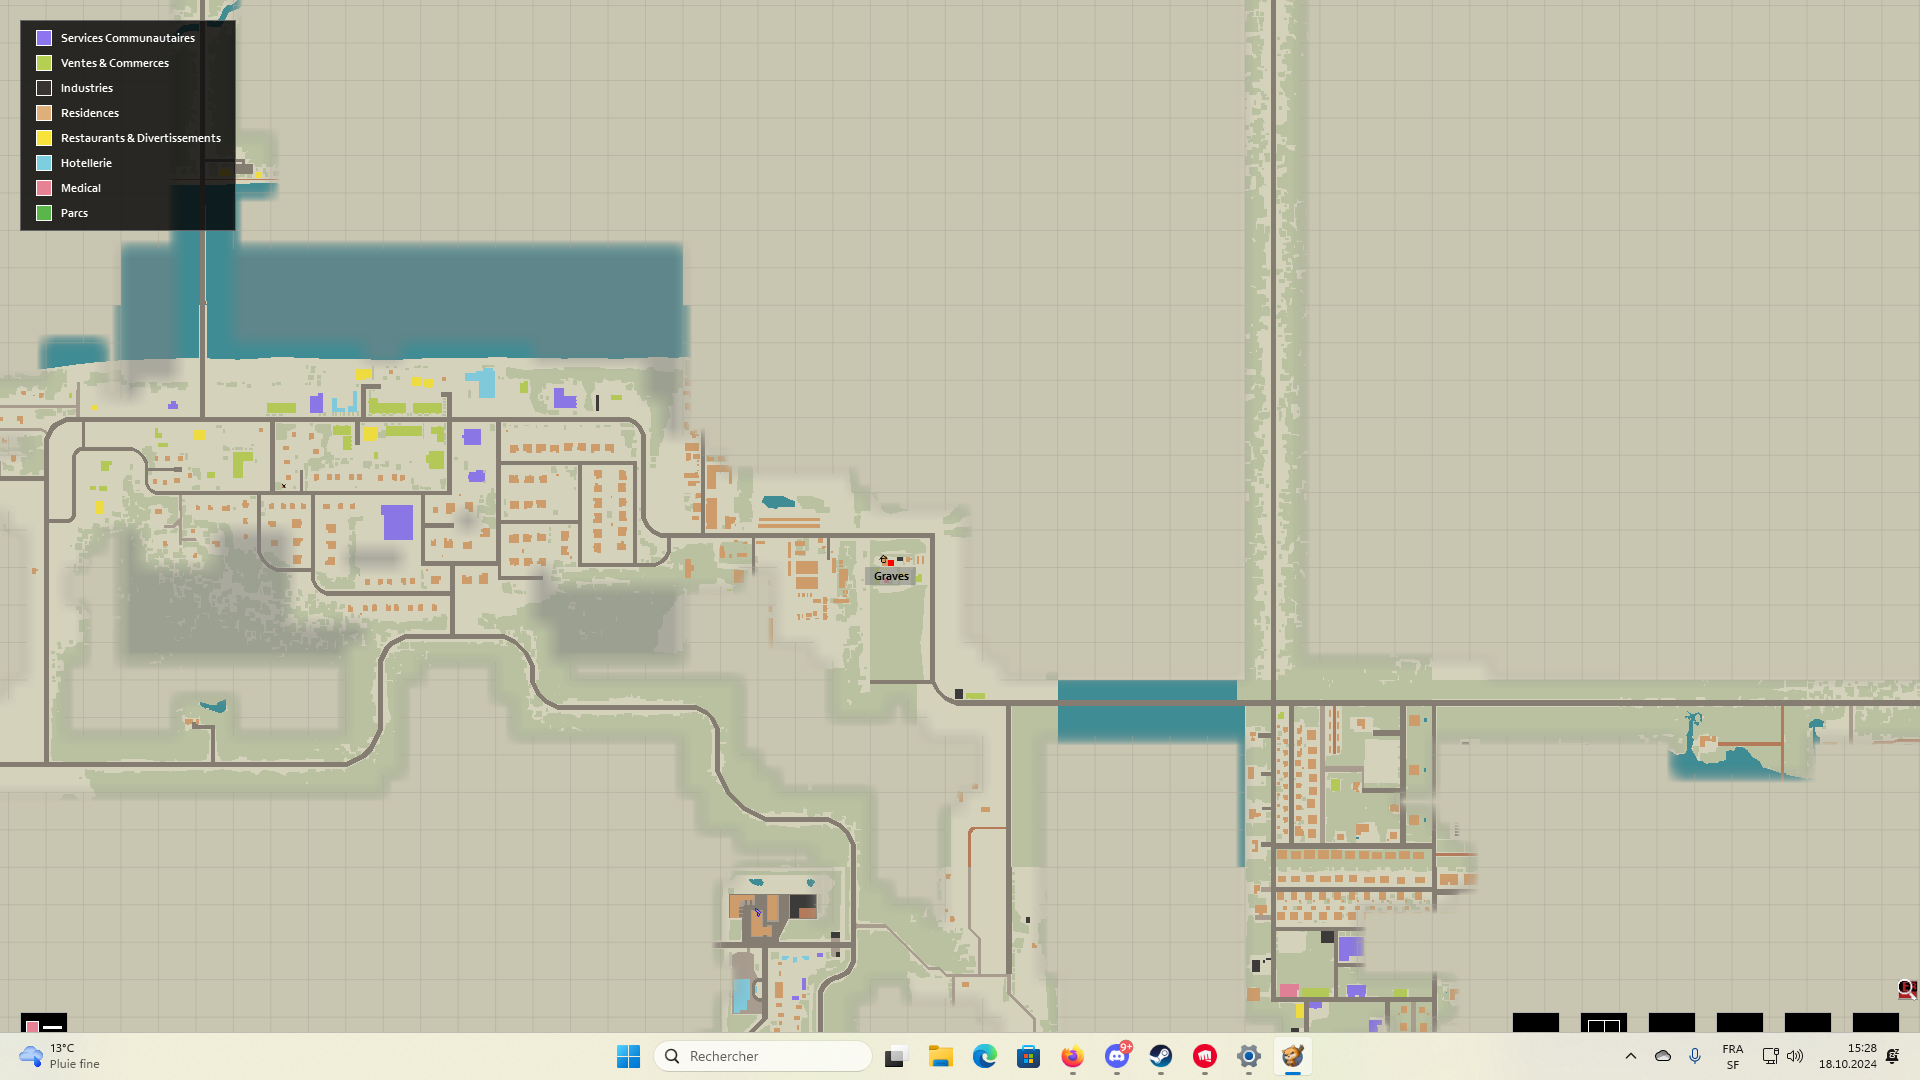The image size is (1920, 1080).
Task: Click the tan Residences legend swatch
Action: click(44, 113)
